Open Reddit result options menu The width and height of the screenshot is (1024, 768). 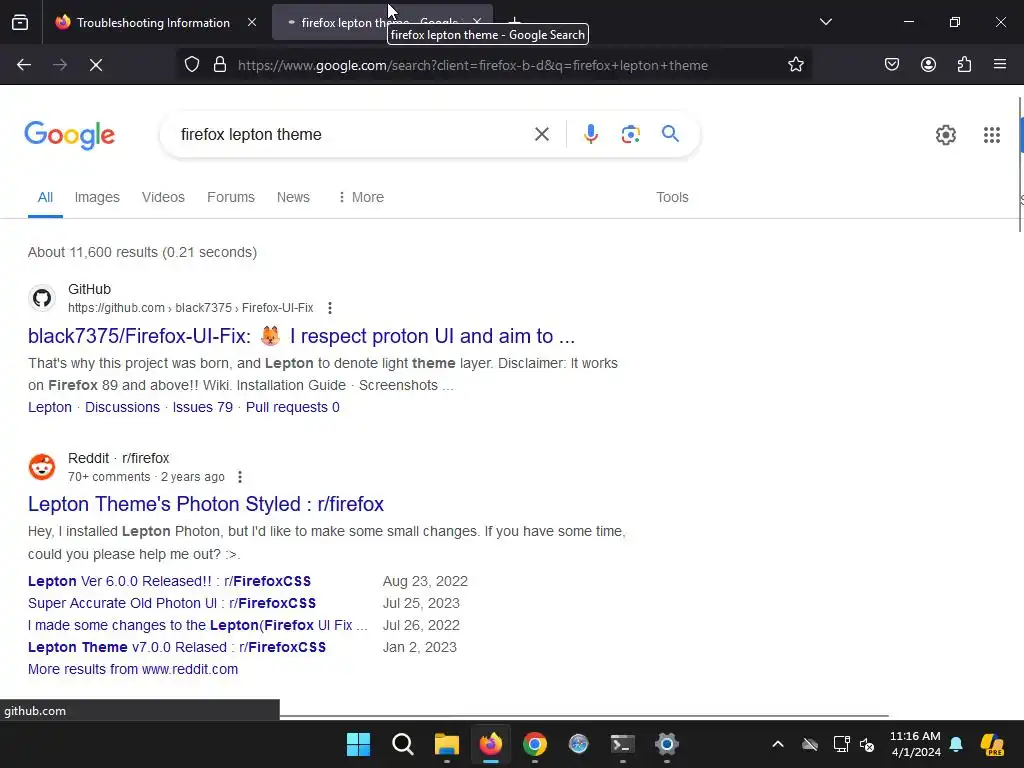click(240, 477)
